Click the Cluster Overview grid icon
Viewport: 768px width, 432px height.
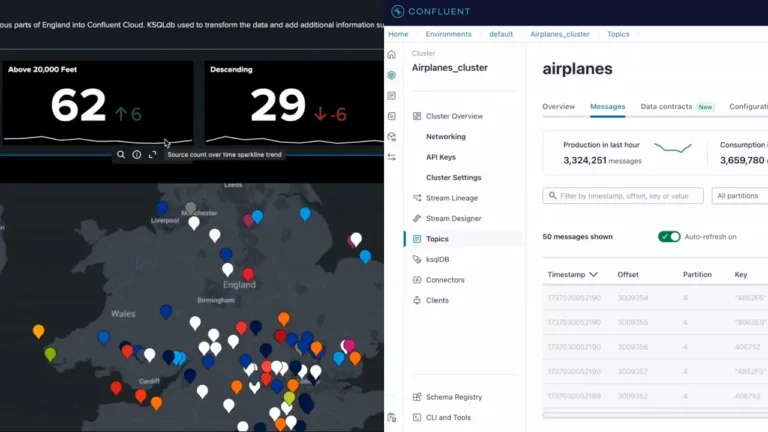417,116
